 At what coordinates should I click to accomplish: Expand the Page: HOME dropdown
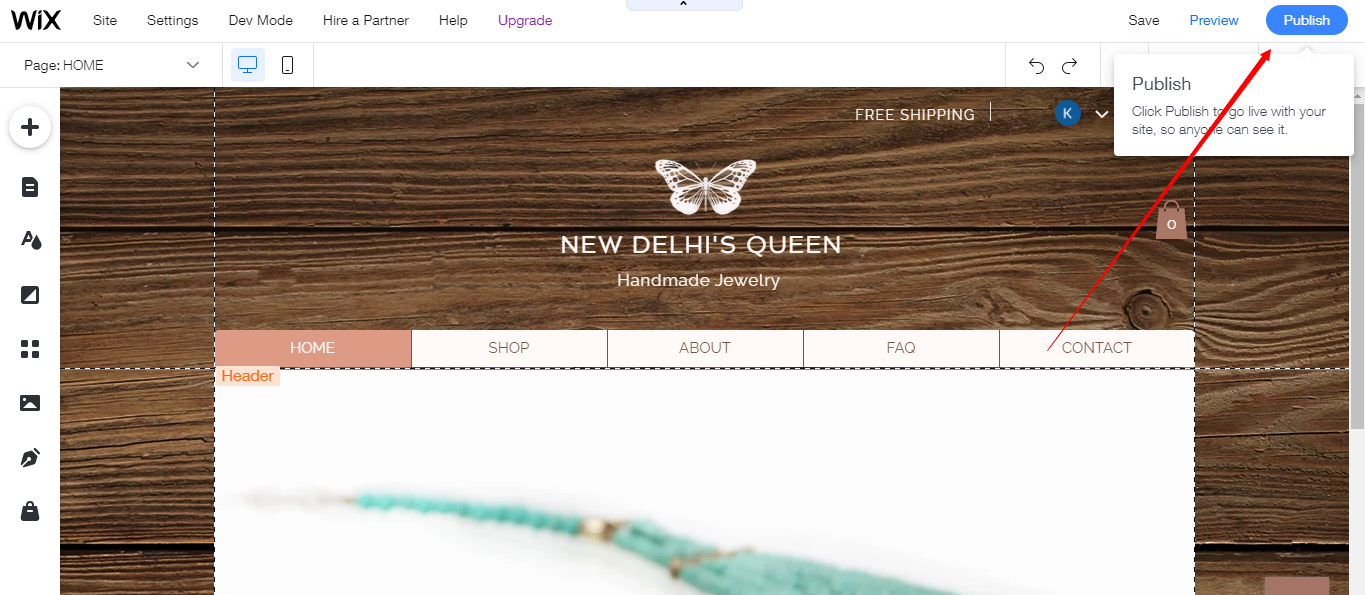pyautogui.click(x=112, y=65)
